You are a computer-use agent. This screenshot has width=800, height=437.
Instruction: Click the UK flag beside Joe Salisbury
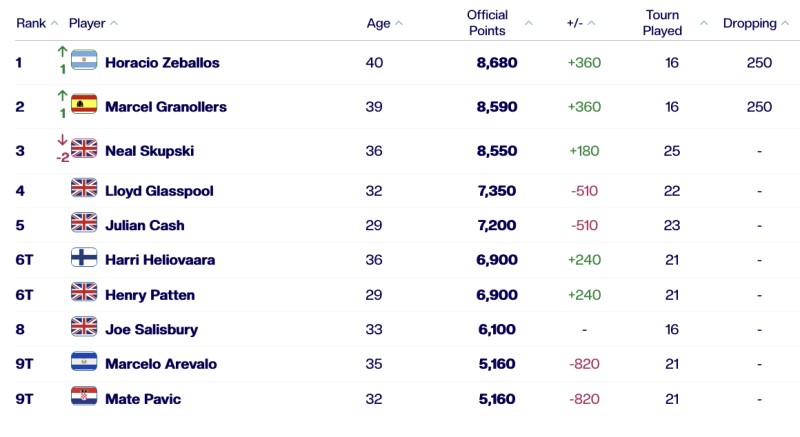pyautogui.click(x=84, y=326)
